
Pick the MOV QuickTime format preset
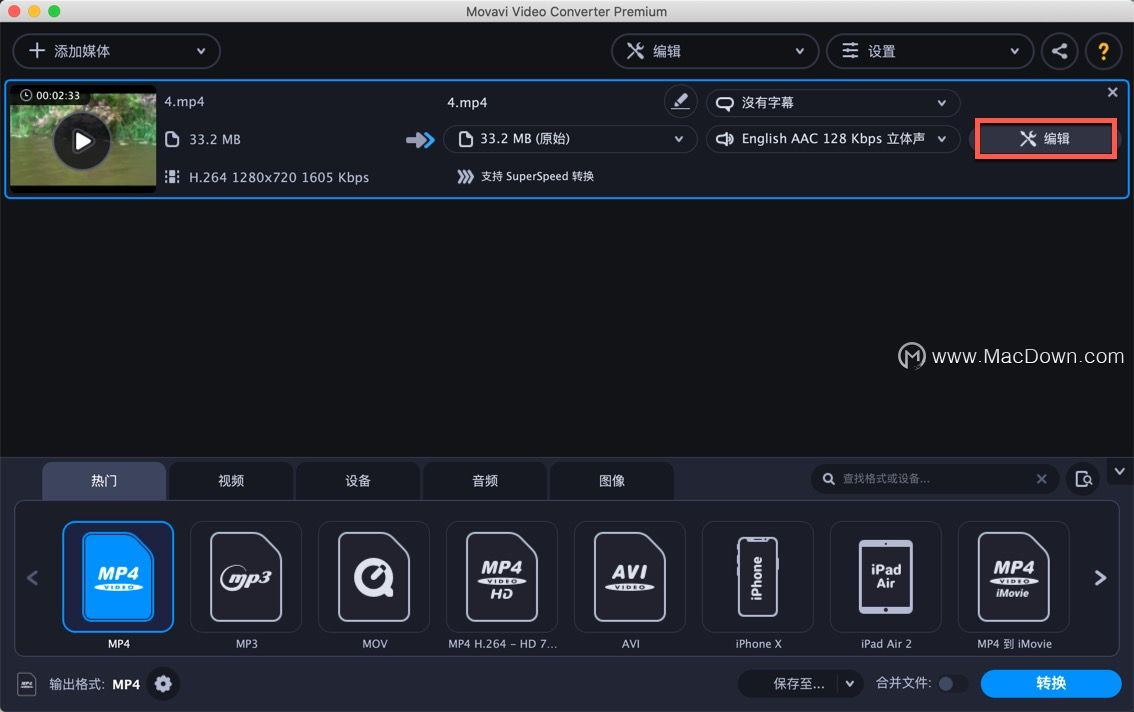pyautogui.click(x=374, y=577)
